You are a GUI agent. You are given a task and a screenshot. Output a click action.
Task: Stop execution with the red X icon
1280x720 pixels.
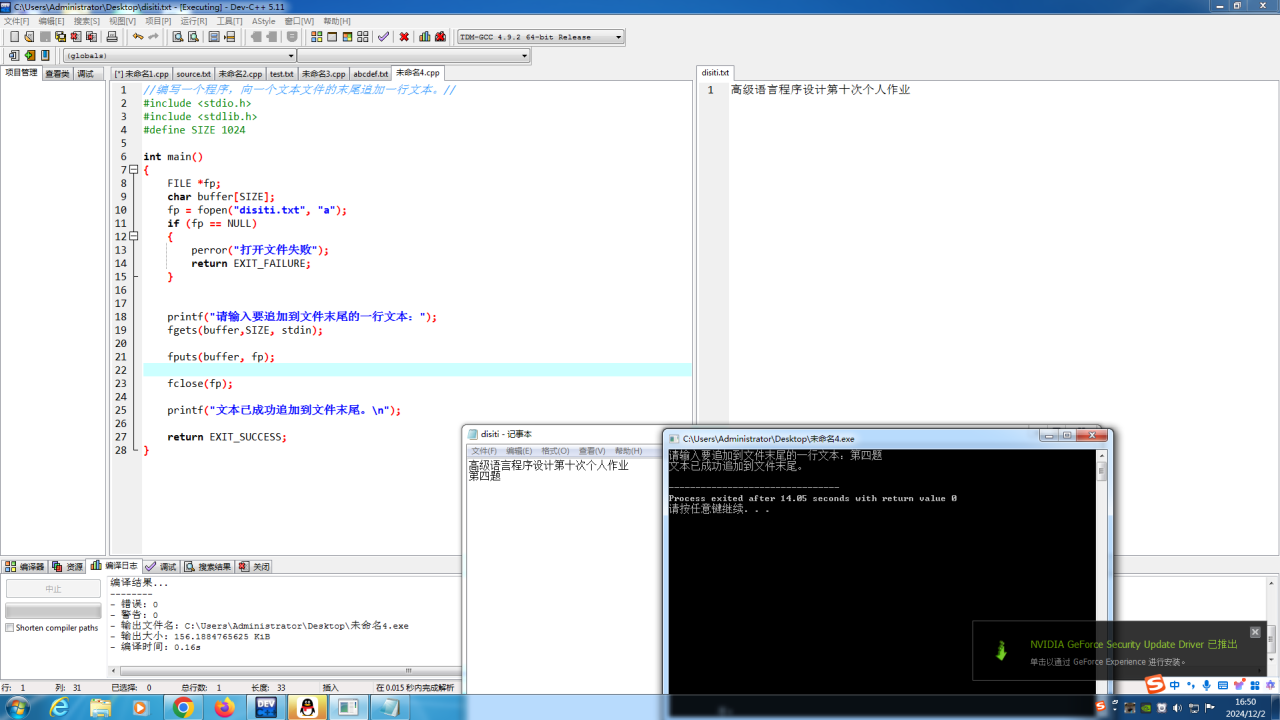click(404, 37)
